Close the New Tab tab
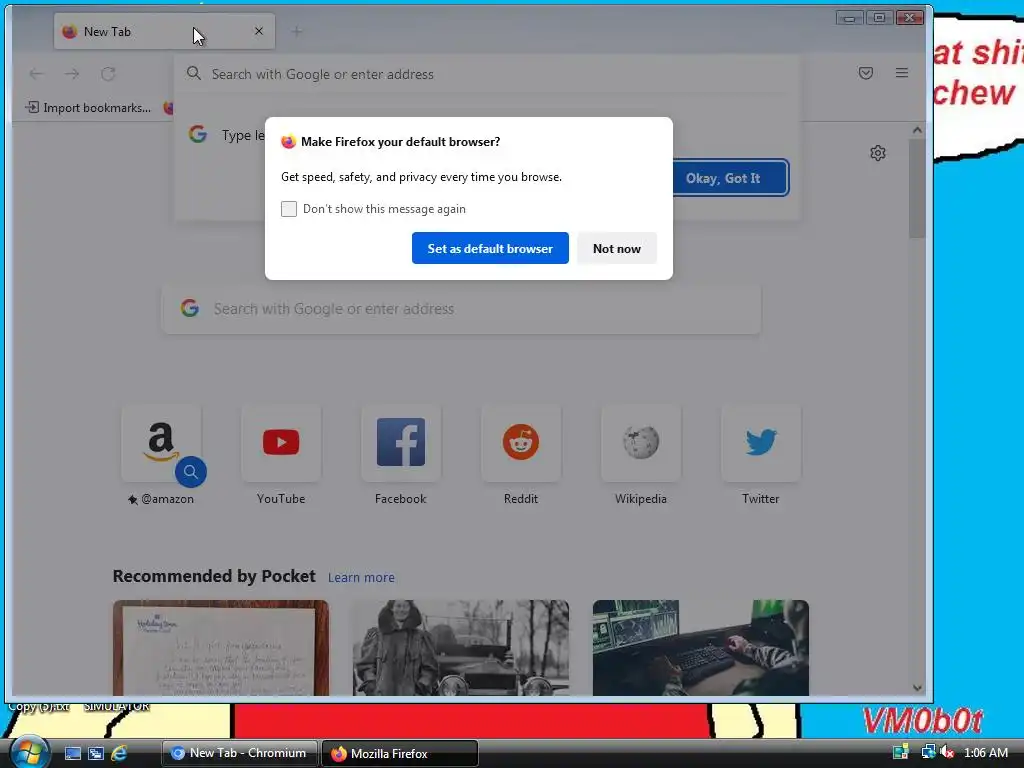 pyautogui.click(x=259, y=31)
